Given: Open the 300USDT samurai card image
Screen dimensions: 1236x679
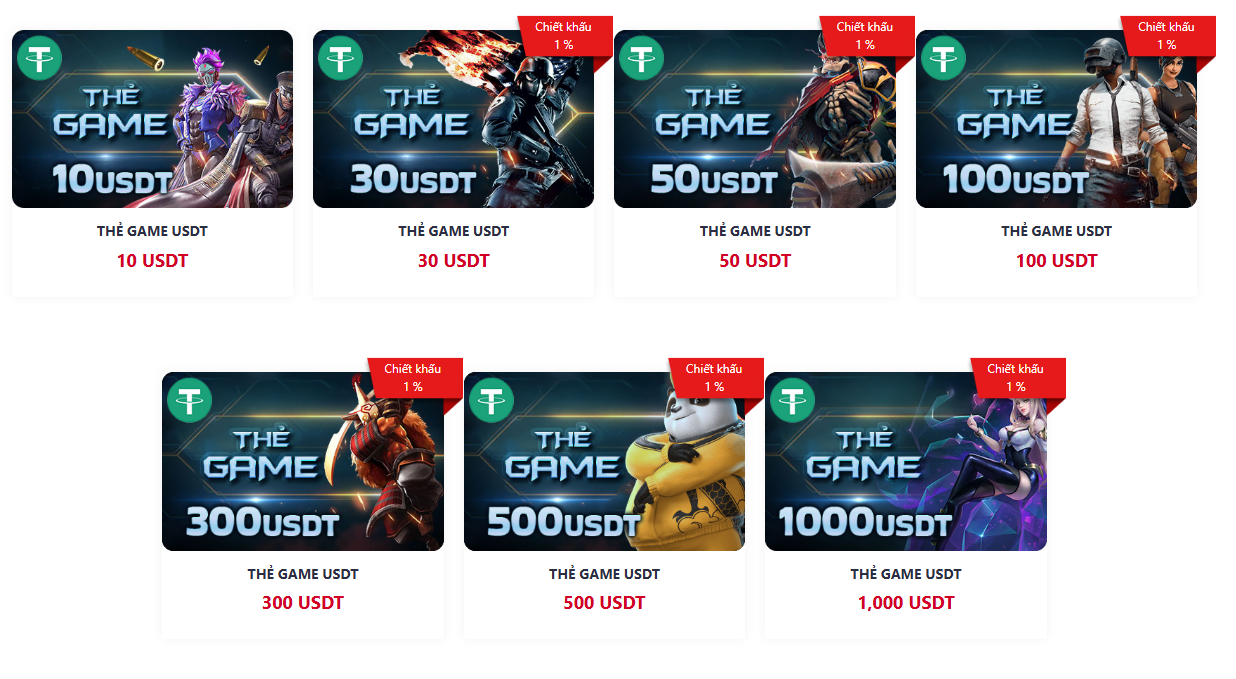Looking at the screenshot, I should tap(303, 462).
